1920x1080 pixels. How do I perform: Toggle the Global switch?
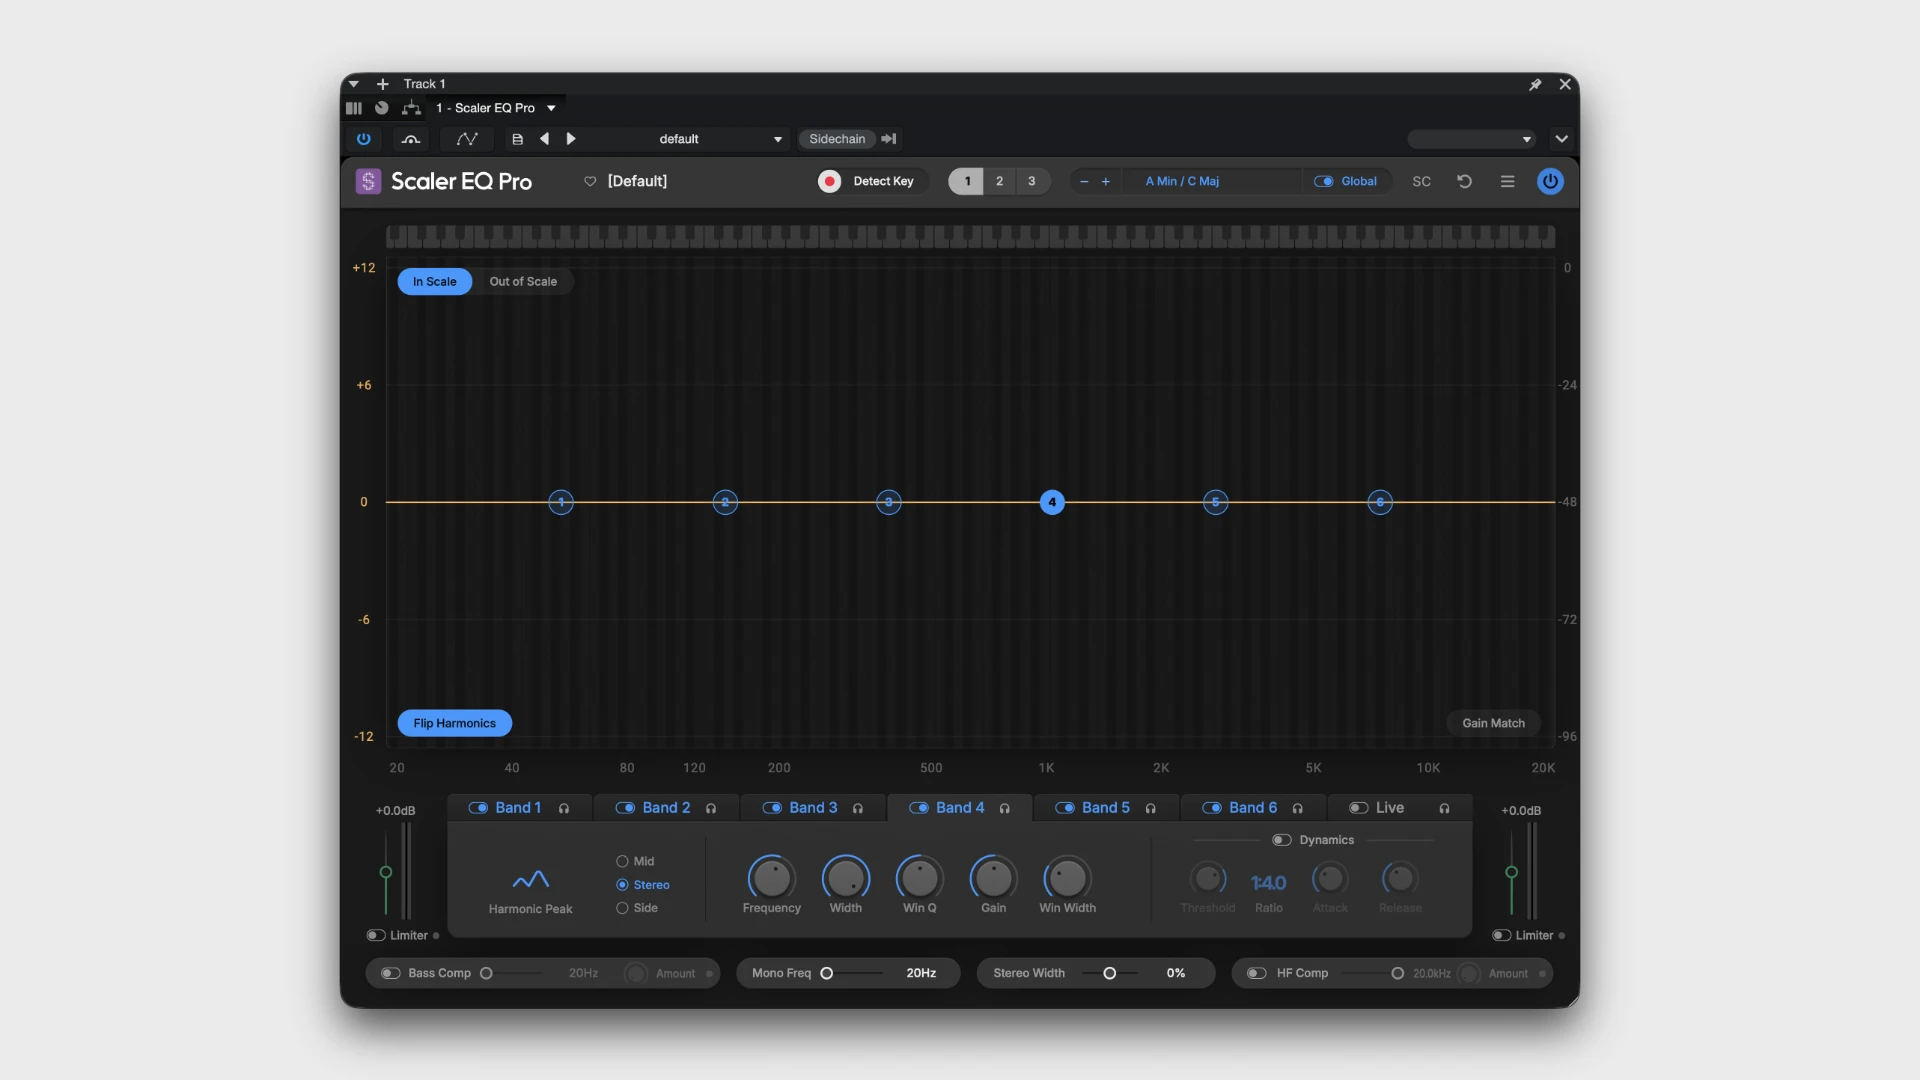[1323, 181]
